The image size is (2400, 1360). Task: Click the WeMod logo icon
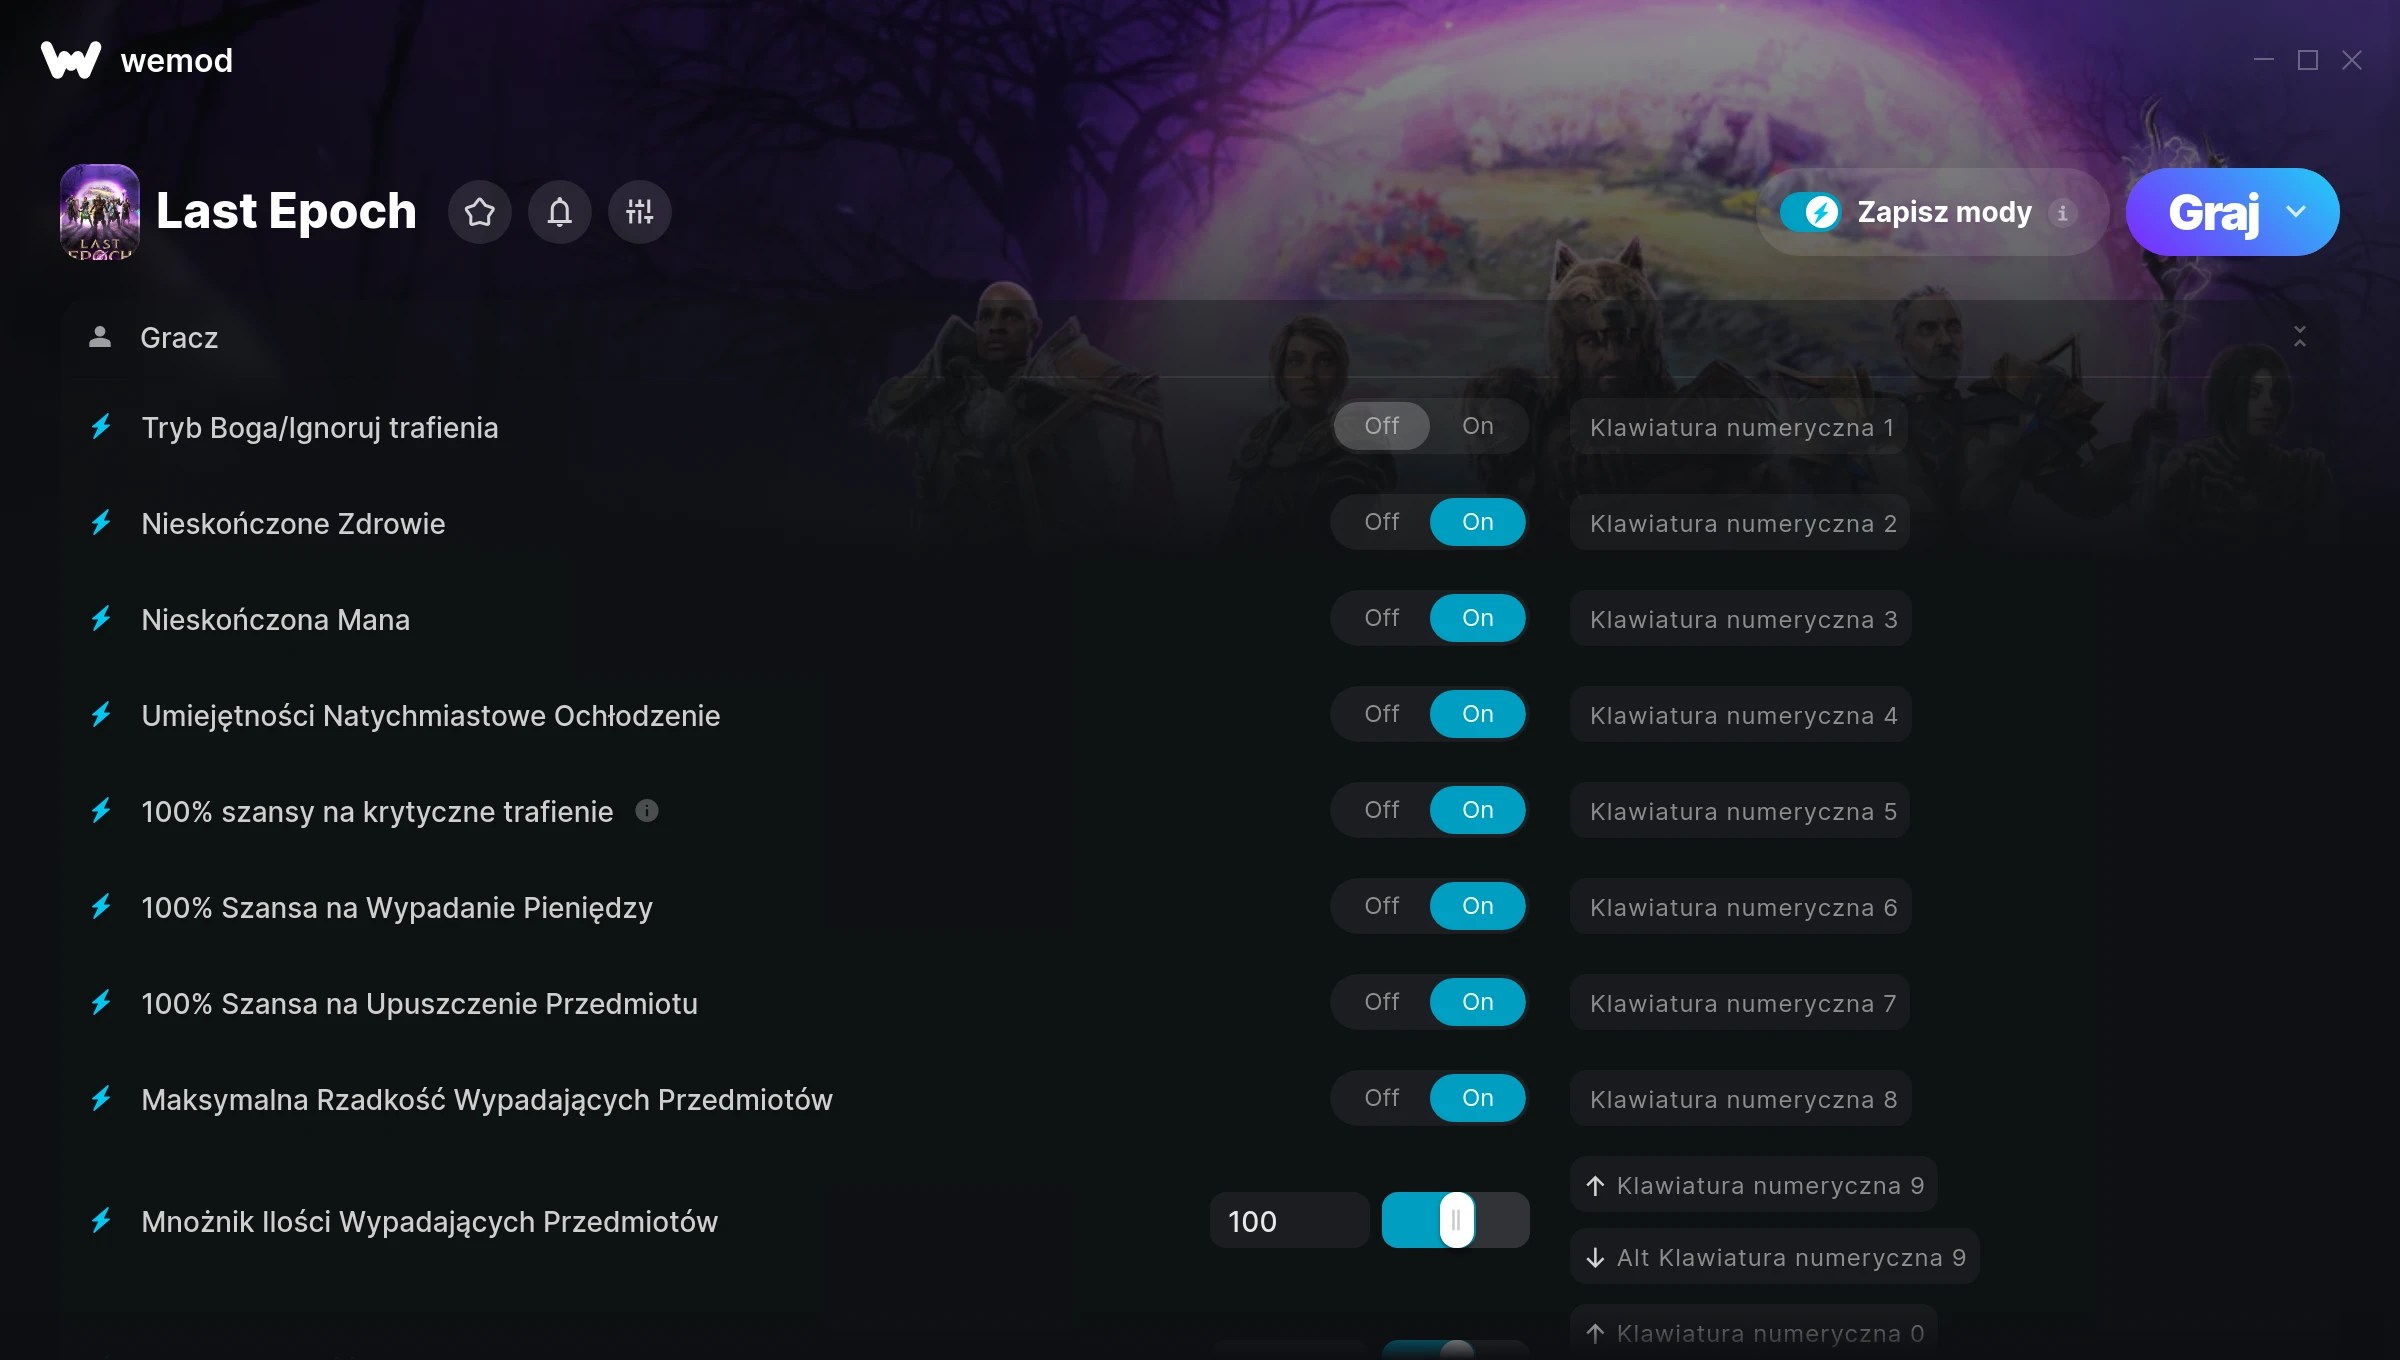(71, 60)
